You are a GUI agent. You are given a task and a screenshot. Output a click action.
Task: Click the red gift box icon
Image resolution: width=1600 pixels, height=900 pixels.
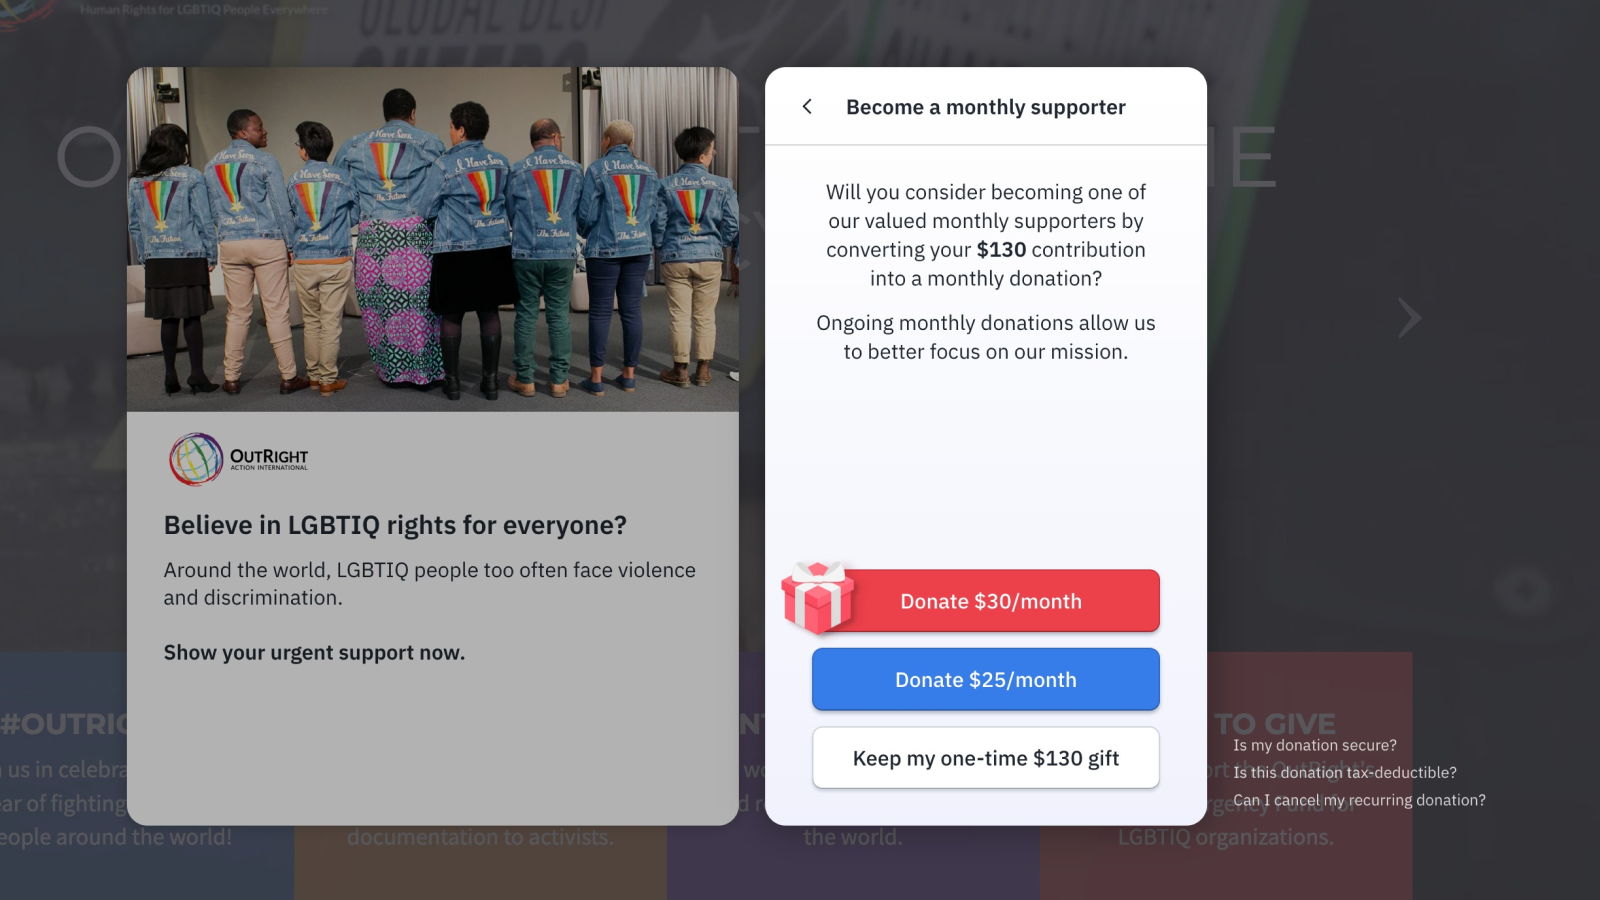tap(818, 597)
